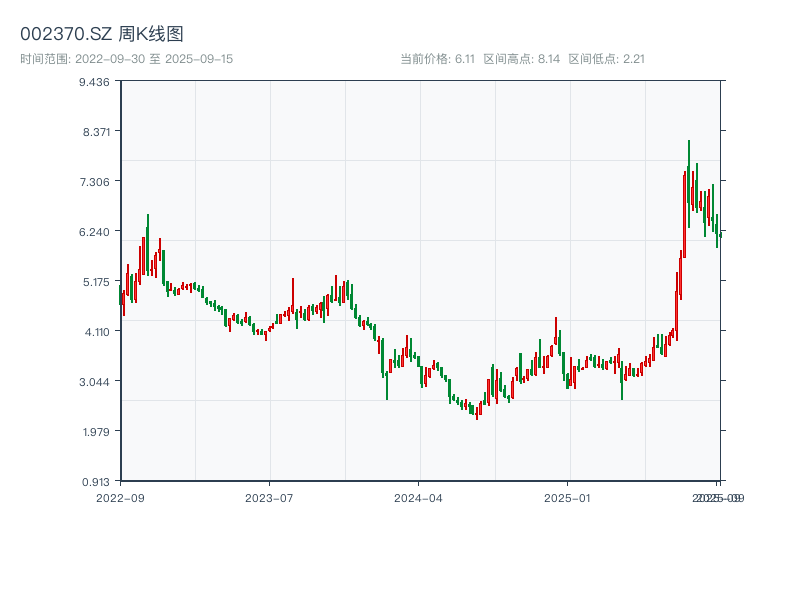800x600 pixels.
Task: Click y-axis value 3.044
Action: 94,382
